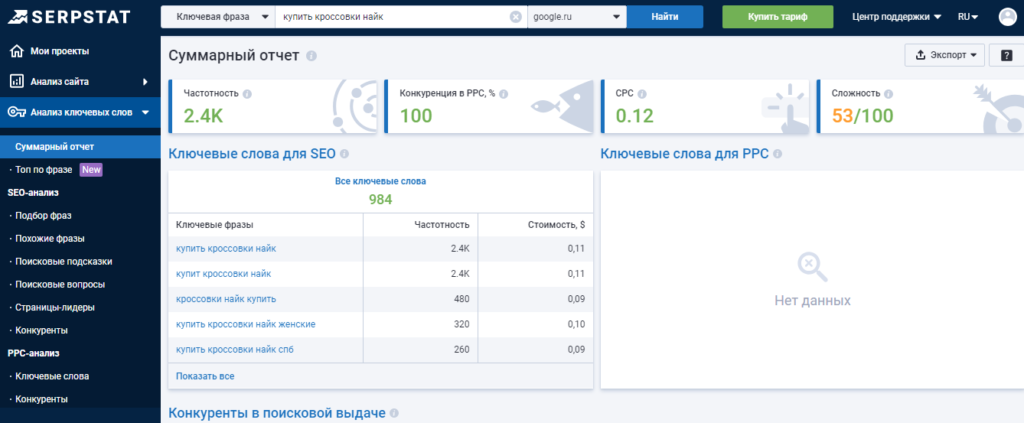Open keyword link купит кроссовки найк
1024x423 pixels.
(x=223, y=274)
